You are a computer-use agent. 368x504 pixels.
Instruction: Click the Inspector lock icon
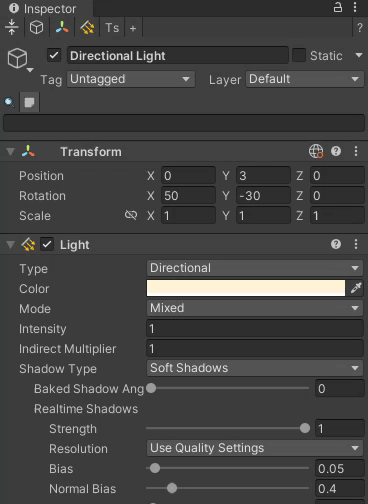click(x=338, y=8)
